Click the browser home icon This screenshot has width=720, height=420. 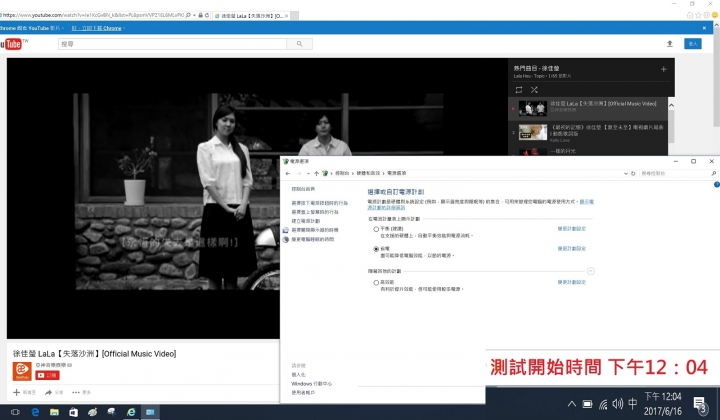click(x=690, y=15)
